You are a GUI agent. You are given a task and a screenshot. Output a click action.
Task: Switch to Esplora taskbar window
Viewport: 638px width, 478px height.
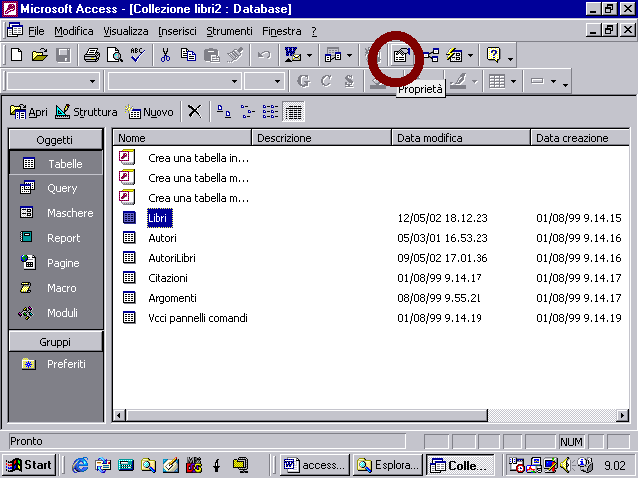(387, 465)
